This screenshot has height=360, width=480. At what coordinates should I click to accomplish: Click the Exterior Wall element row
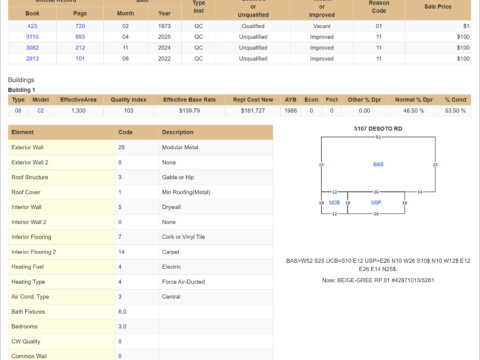tap(140, 147)
